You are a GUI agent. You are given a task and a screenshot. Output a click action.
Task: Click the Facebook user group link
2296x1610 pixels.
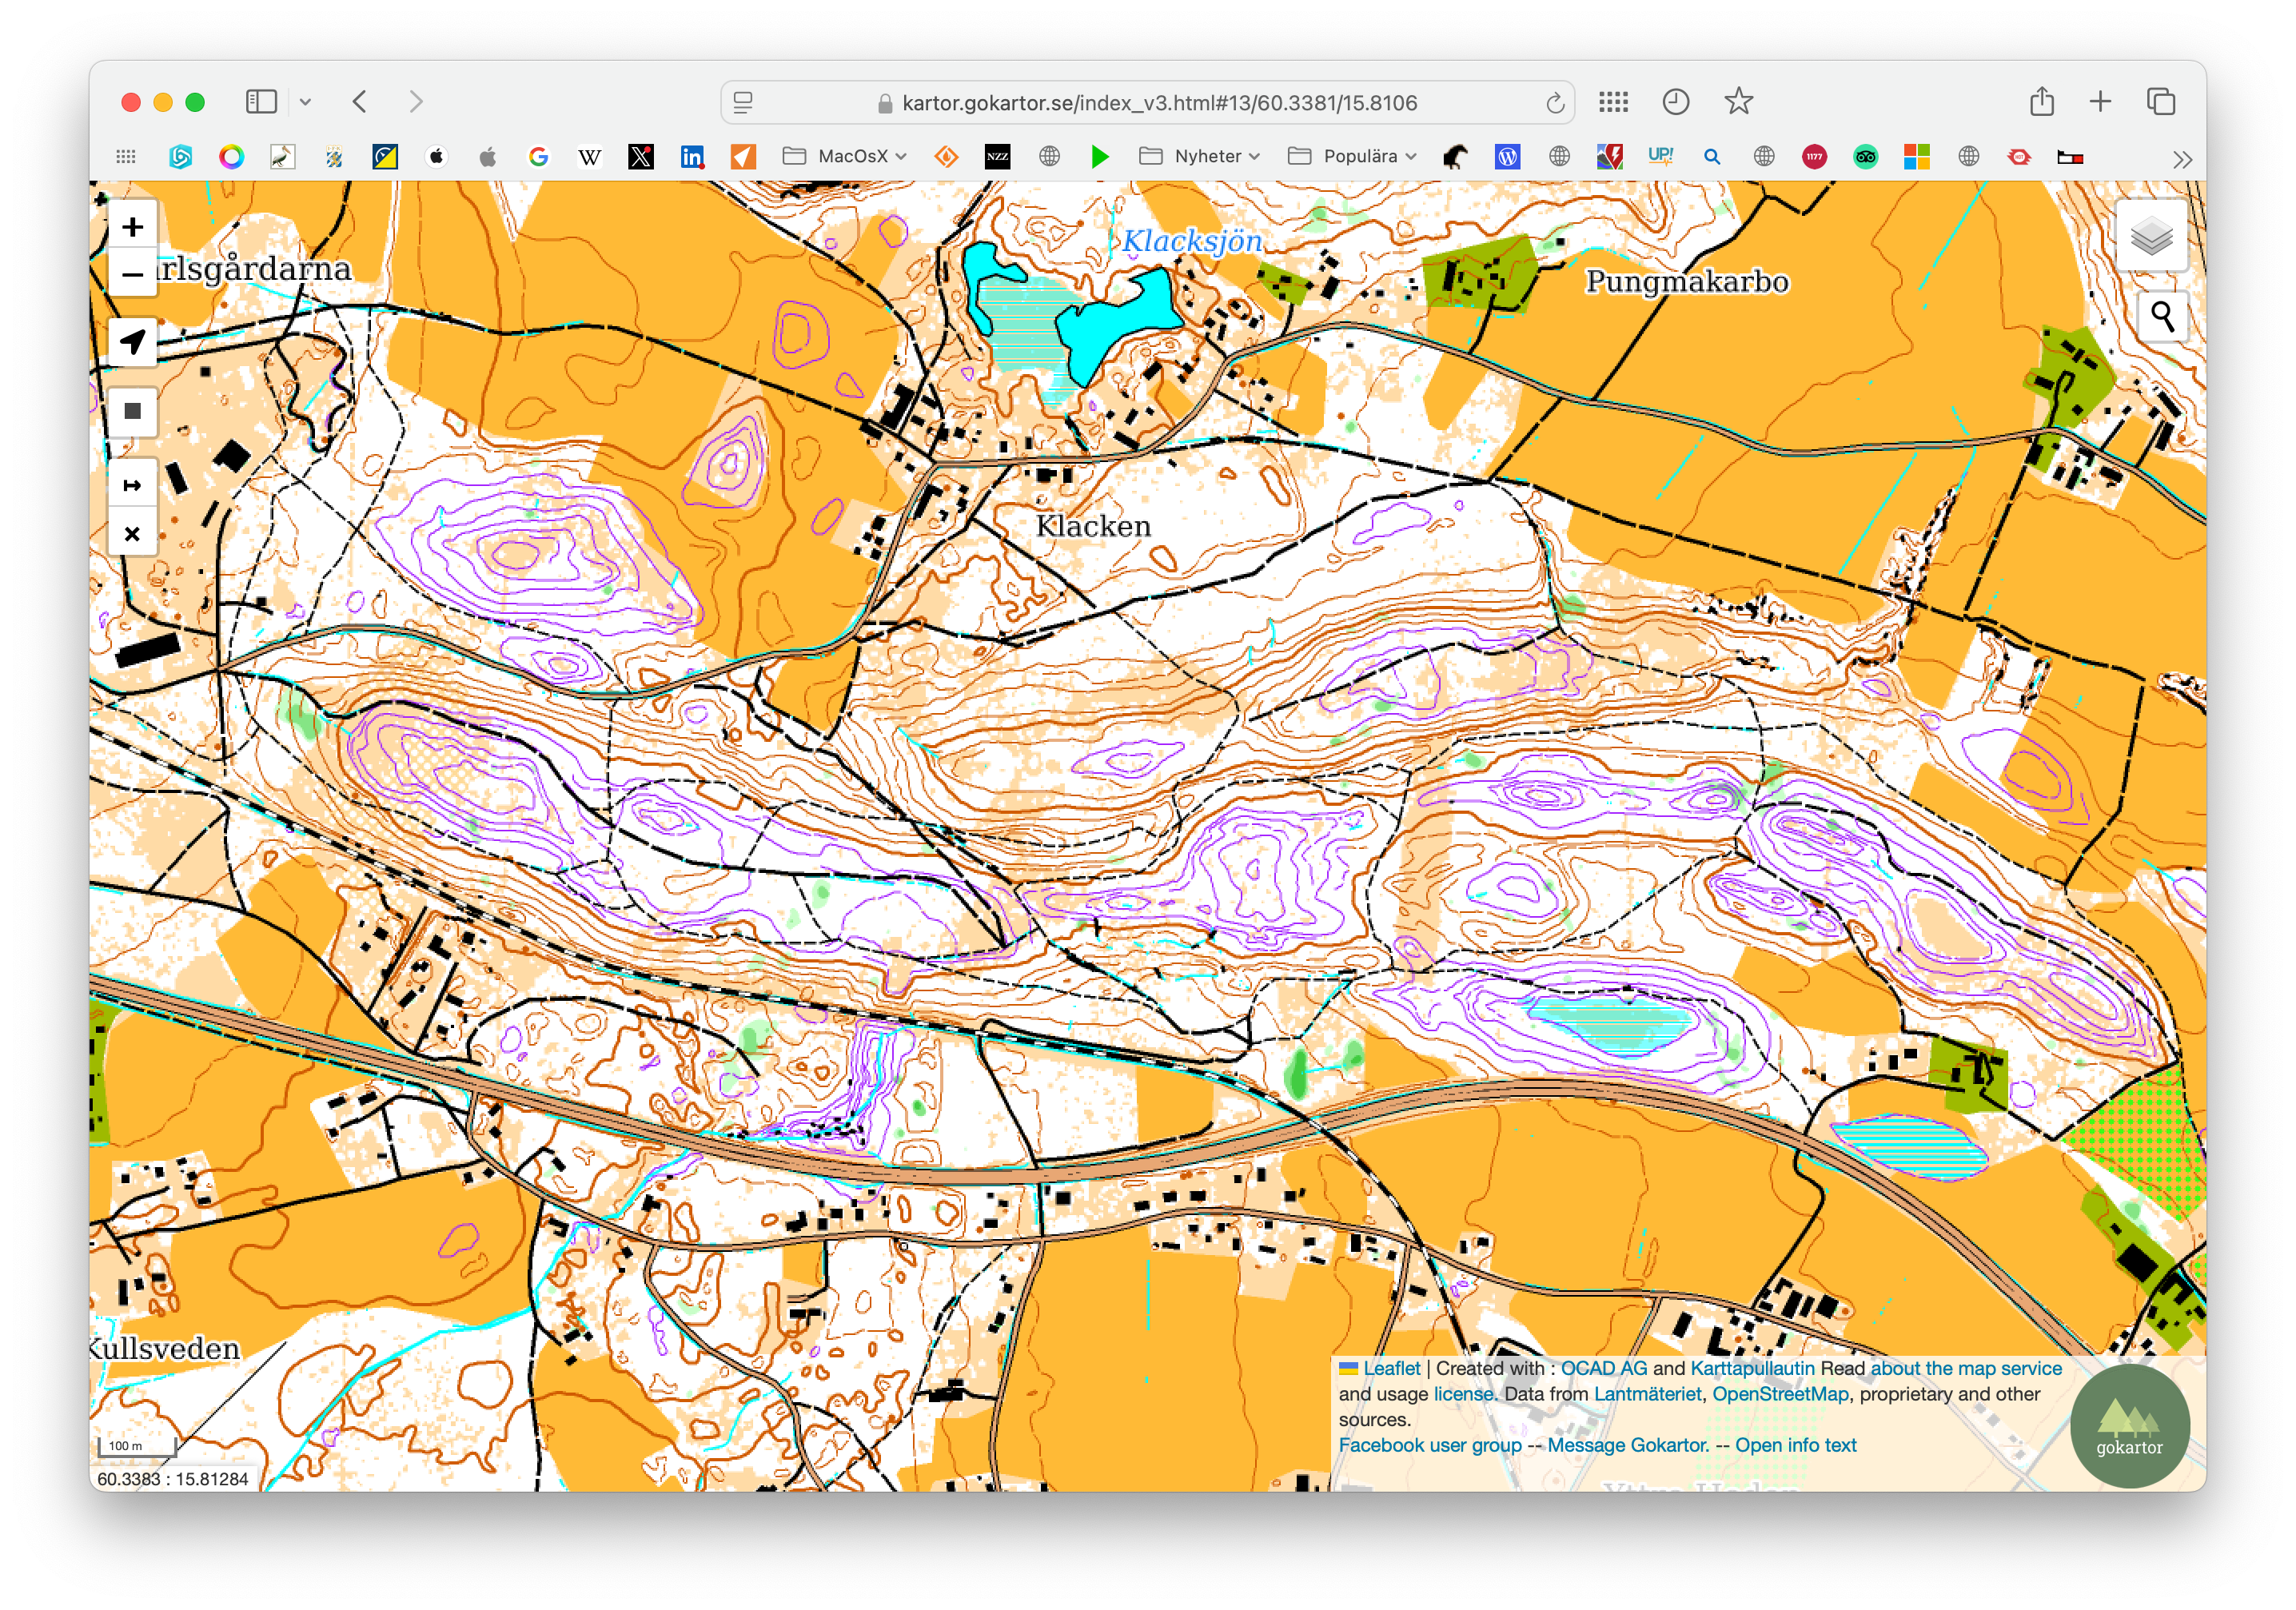pos(1429,1445)
